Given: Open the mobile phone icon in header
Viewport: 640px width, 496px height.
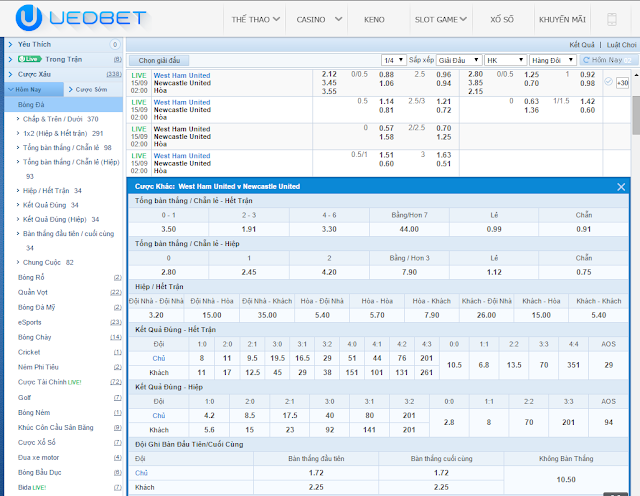Looking at the screenshot, I should 611,19.
